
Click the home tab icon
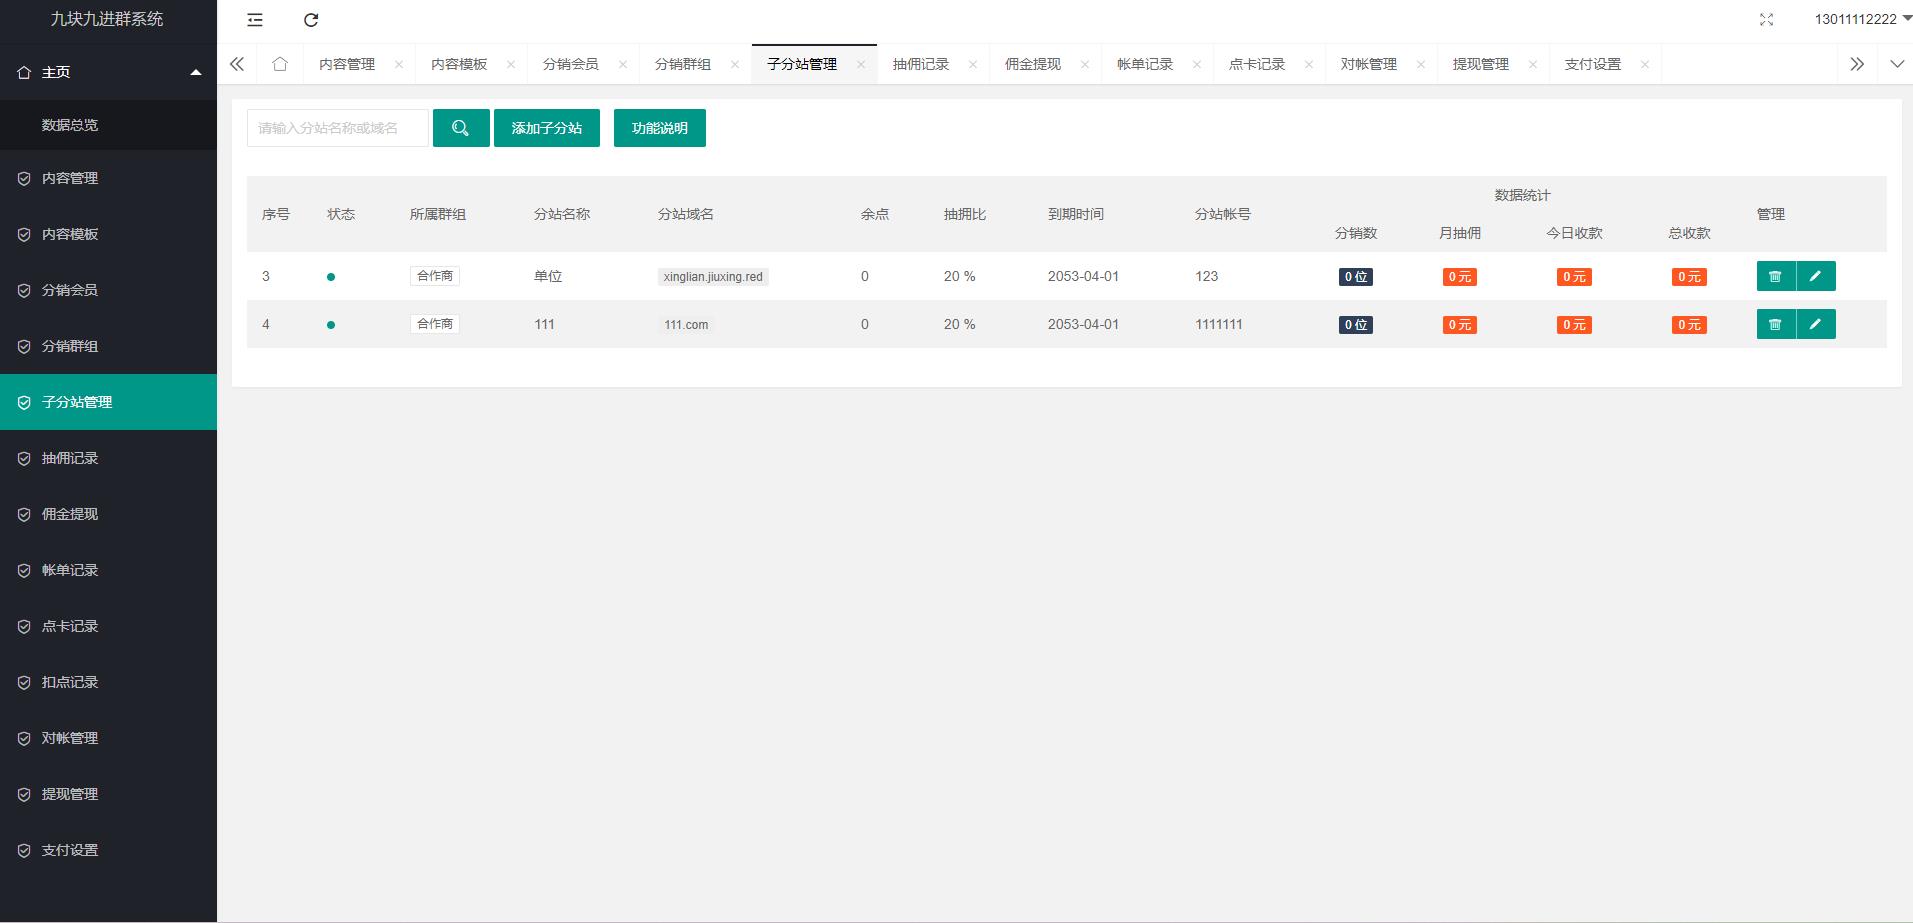[280, 64]
